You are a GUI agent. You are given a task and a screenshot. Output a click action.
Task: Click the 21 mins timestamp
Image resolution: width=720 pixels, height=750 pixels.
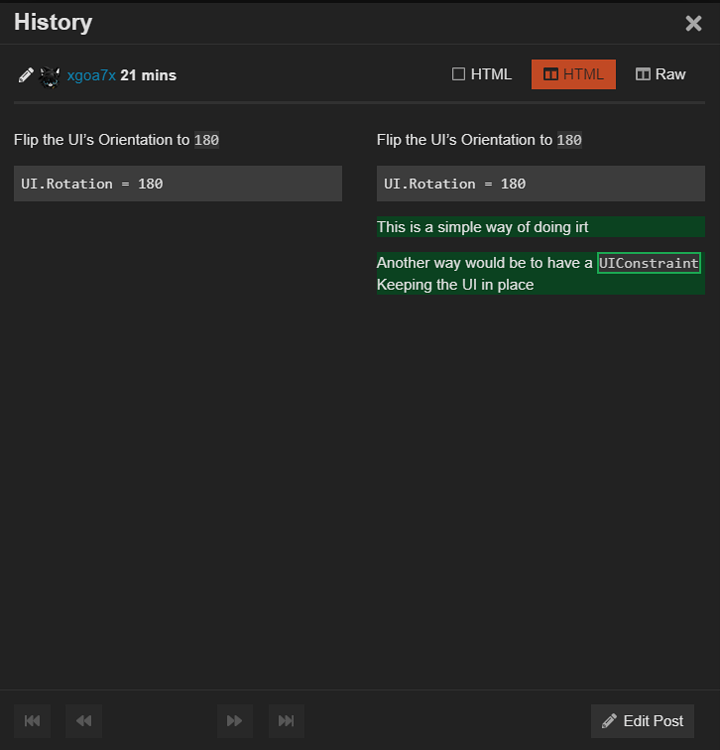coord(148,75)
